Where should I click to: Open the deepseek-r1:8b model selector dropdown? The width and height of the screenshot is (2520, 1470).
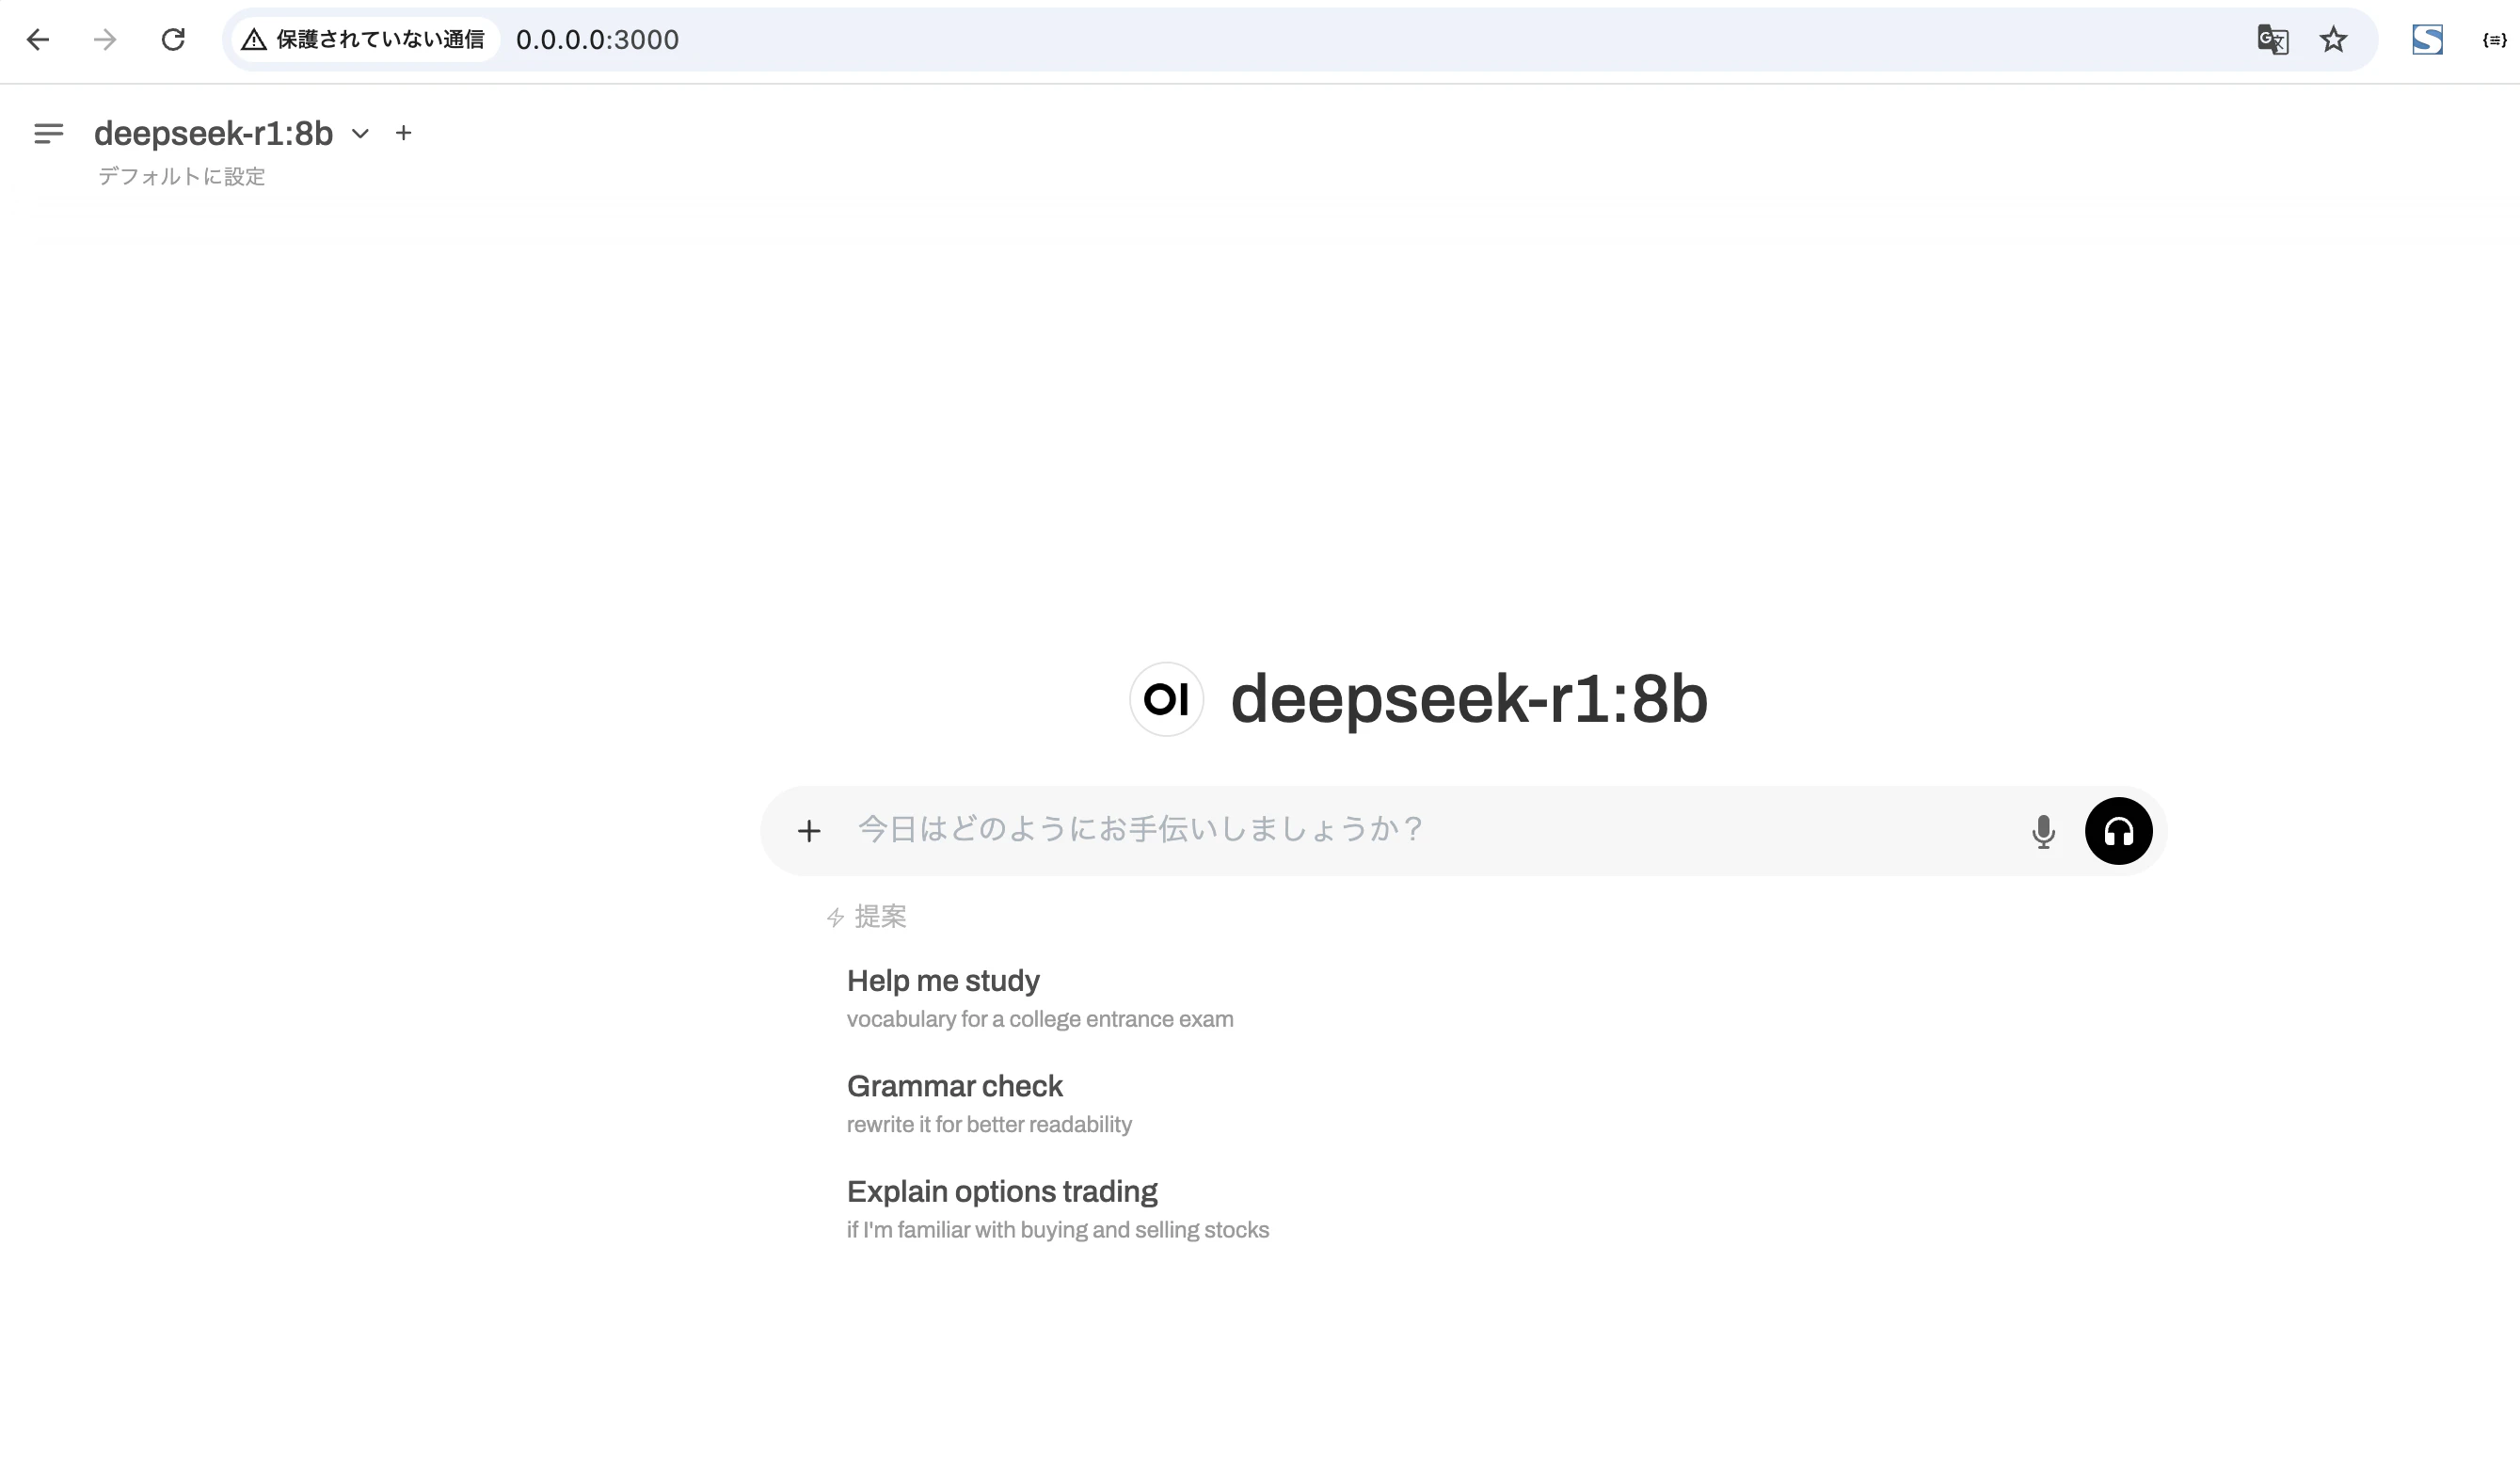pos(232,133)
